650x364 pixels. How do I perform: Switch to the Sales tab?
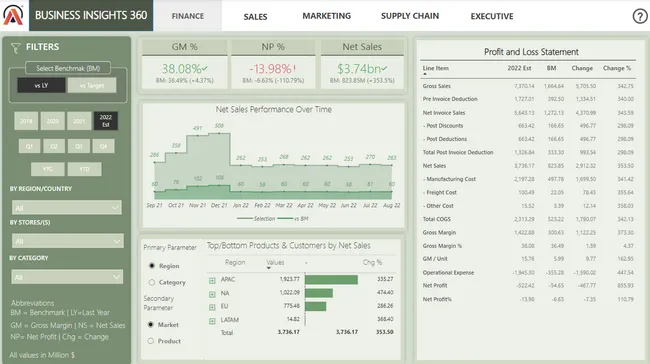[255, 17]
